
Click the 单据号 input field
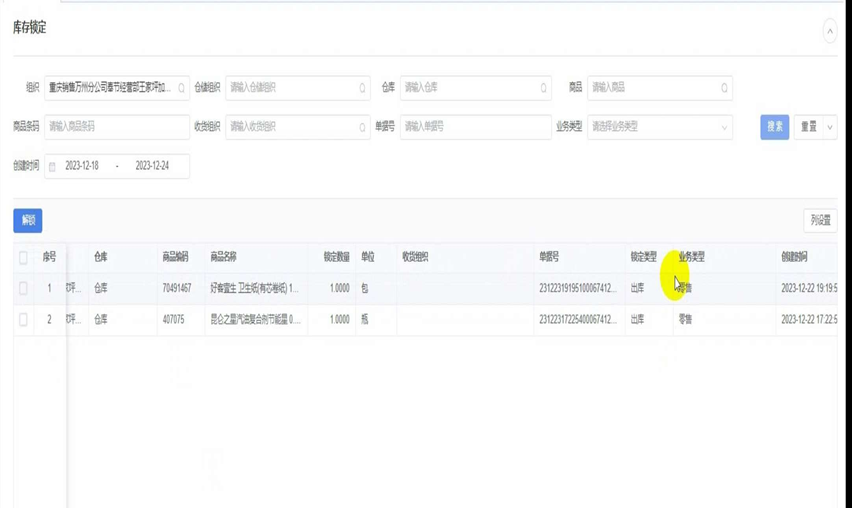pos(475,127)
